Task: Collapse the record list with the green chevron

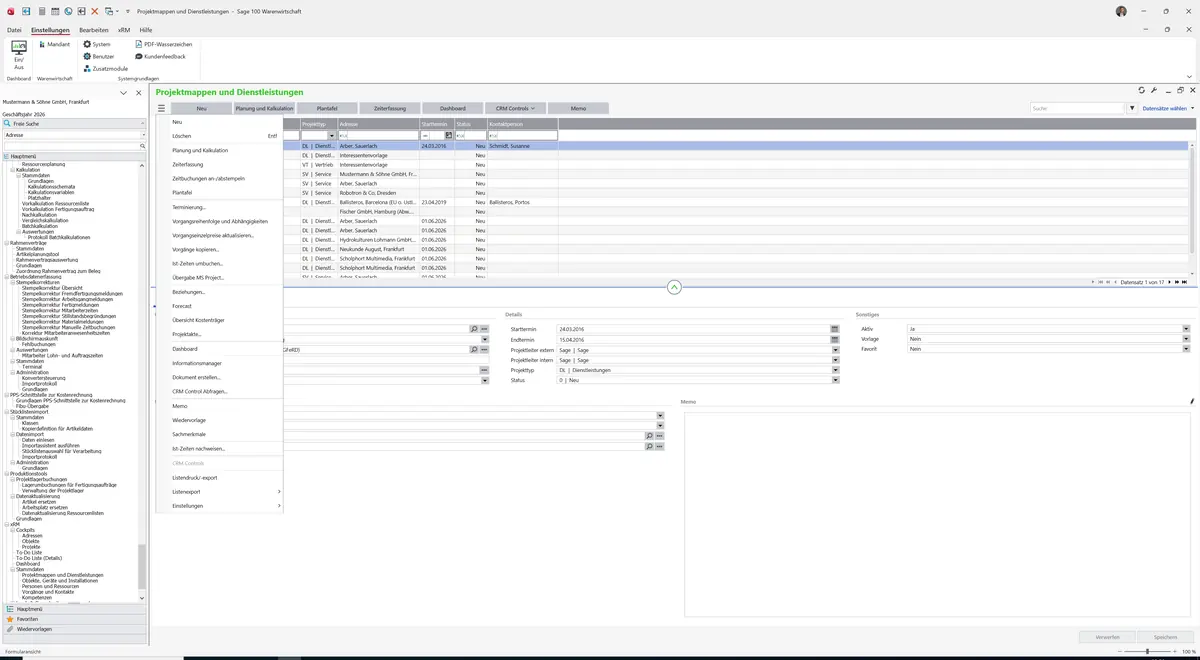Action: (674, 287)
